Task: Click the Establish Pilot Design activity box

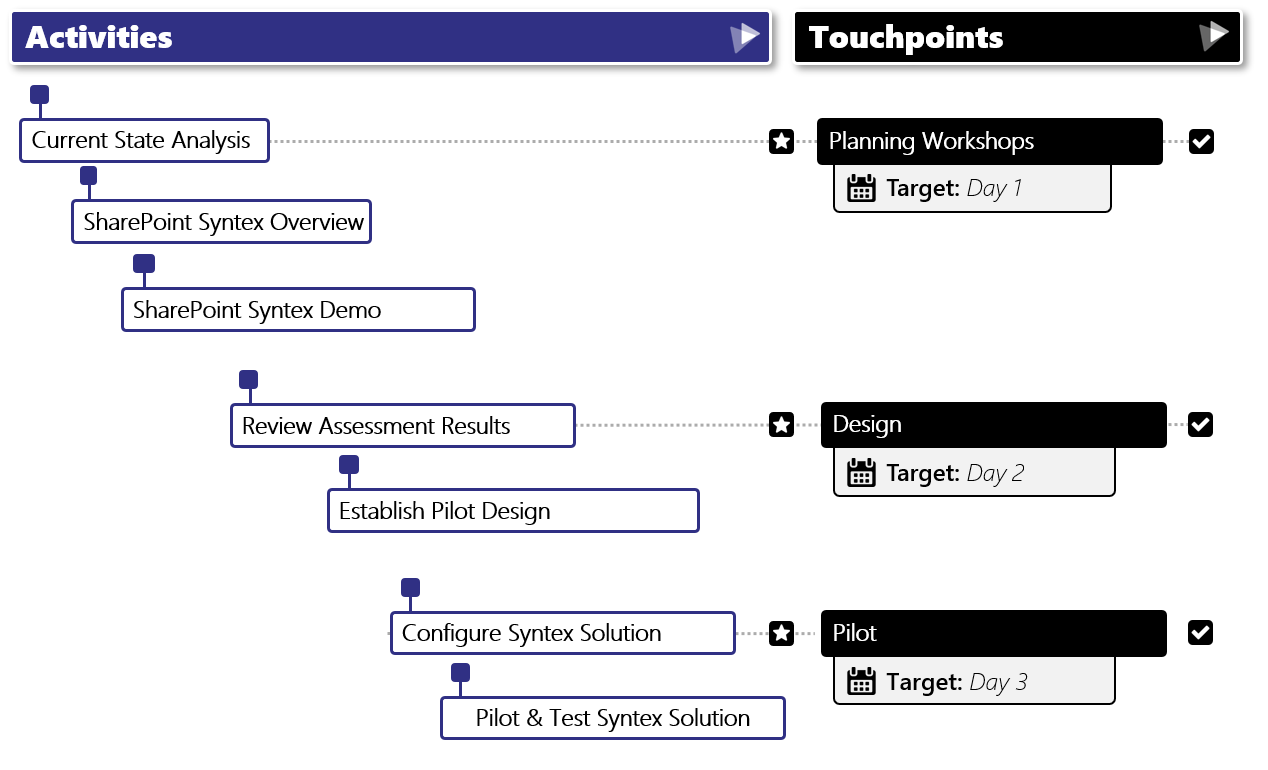Action: (x=512, y=511)
